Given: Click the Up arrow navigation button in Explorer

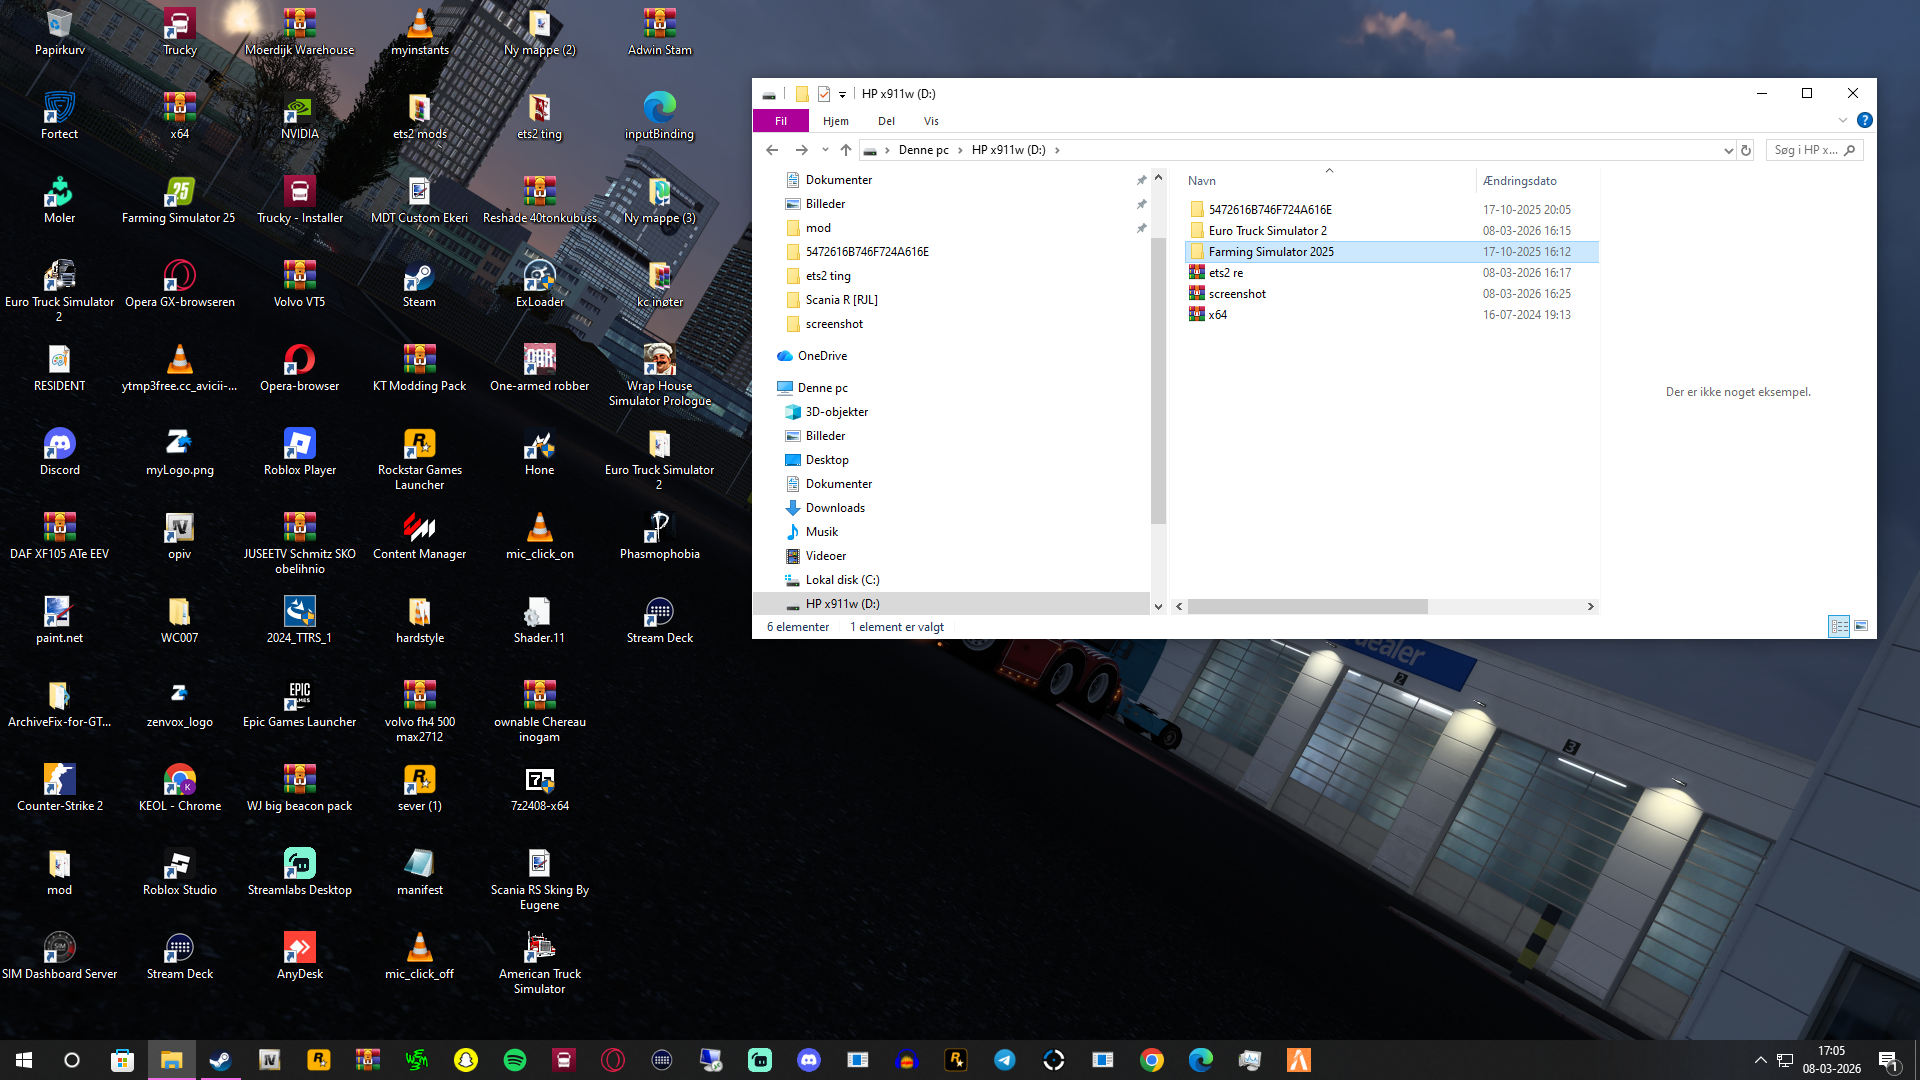Looking at the screenshot, I should (x=846, y=150).
